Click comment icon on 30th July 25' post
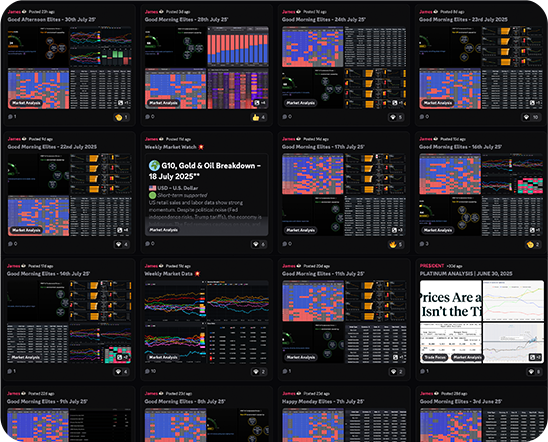This screenshot has width=548, height=442. 10,117
